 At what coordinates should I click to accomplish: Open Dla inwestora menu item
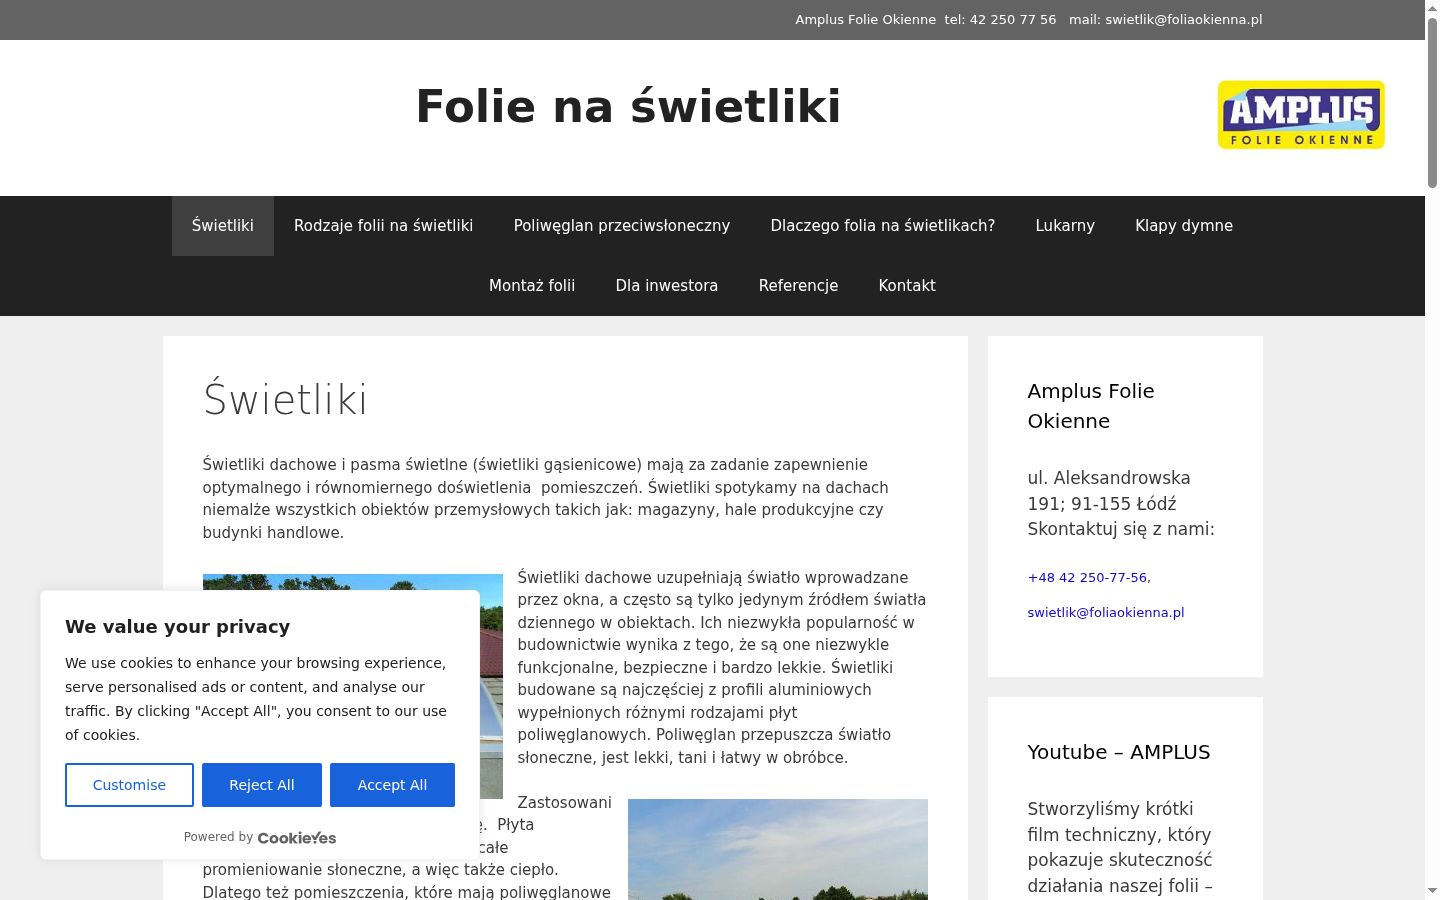[667, 286]
